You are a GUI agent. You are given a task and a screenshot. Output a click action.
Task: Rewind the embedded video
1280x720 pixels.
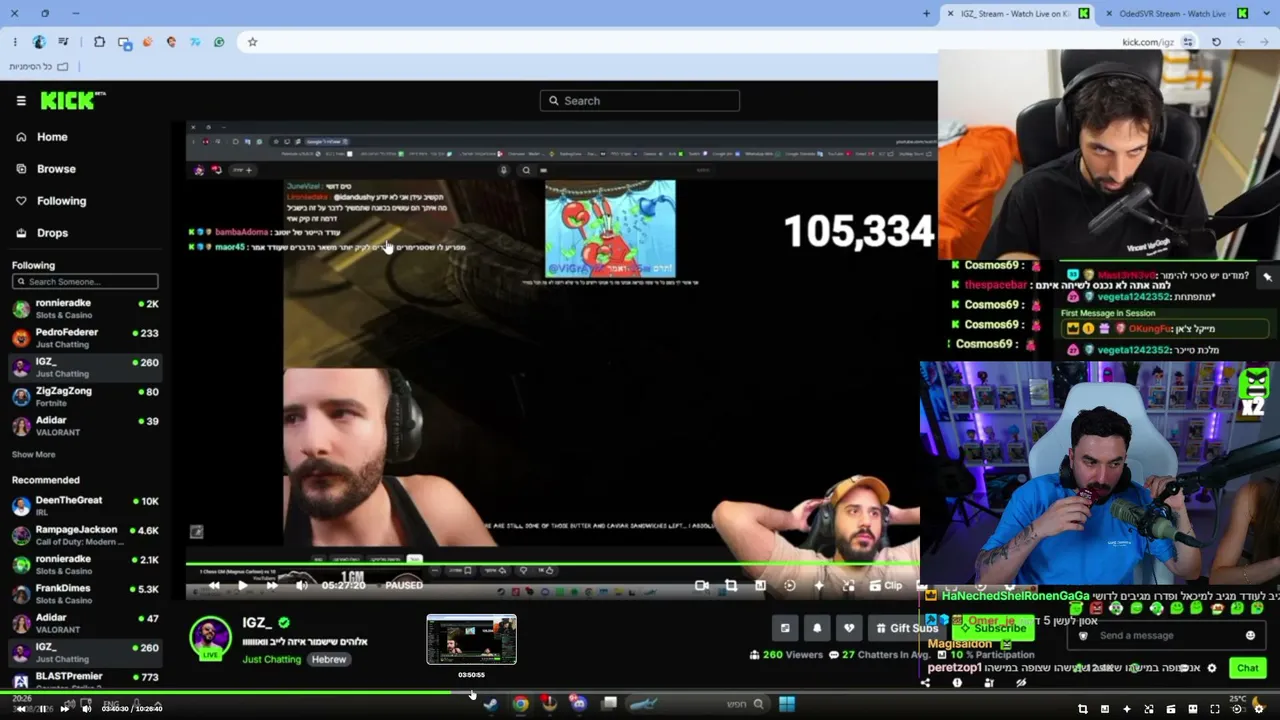pos(214,586)
